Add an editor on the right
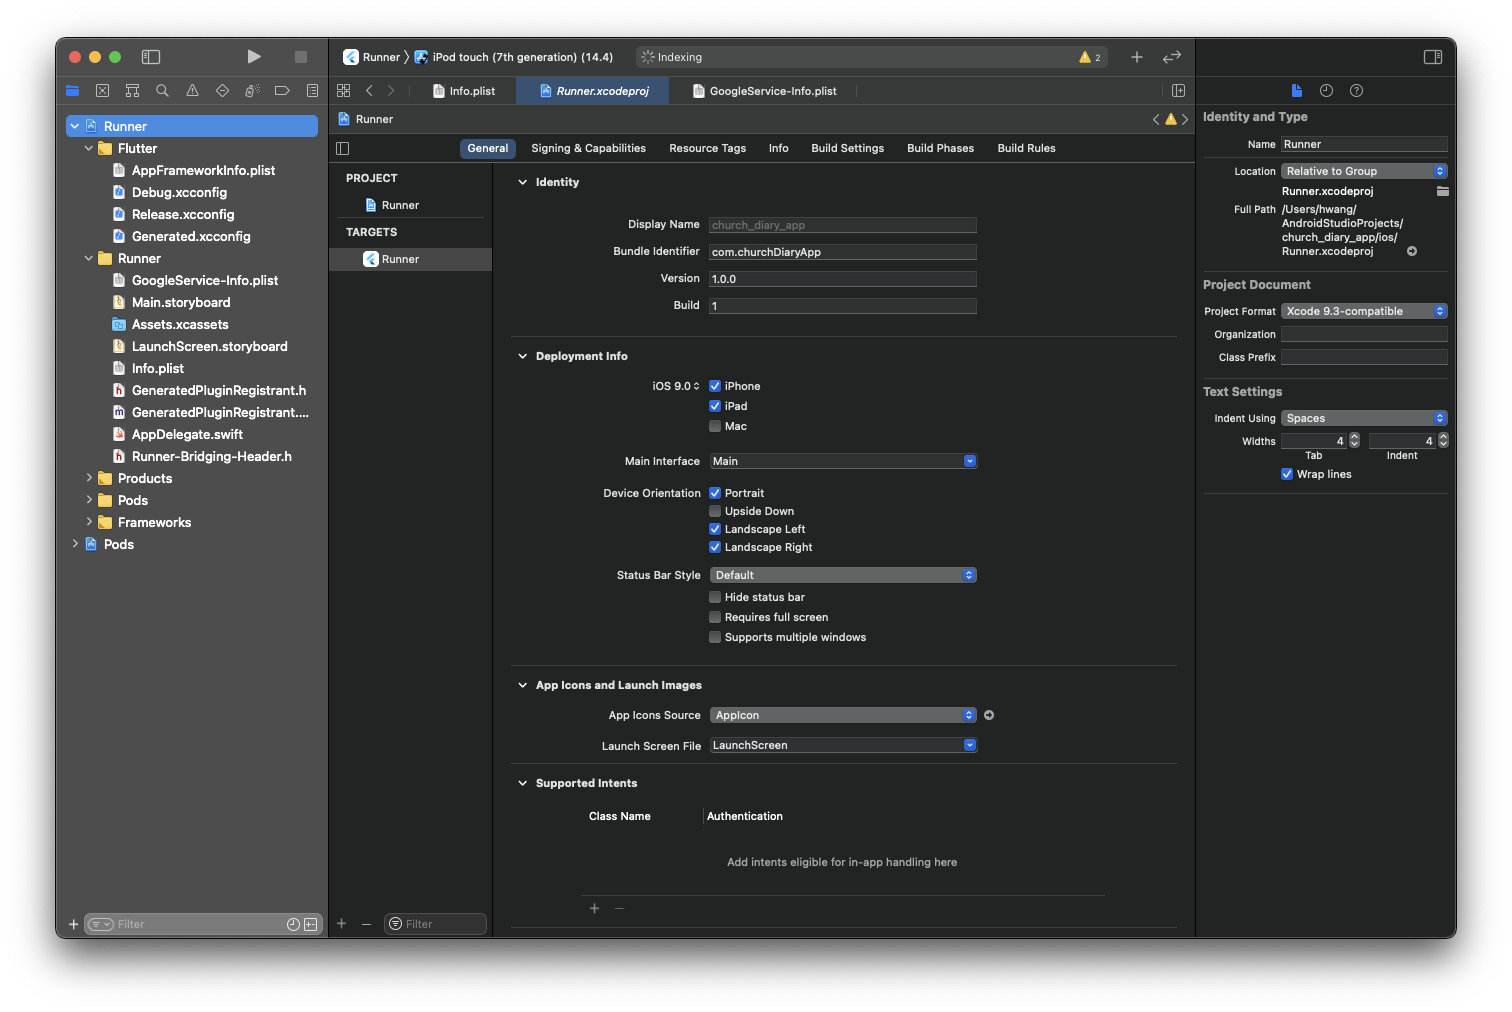The width and height of the screenshot is (1512, 1012). 1178,91
